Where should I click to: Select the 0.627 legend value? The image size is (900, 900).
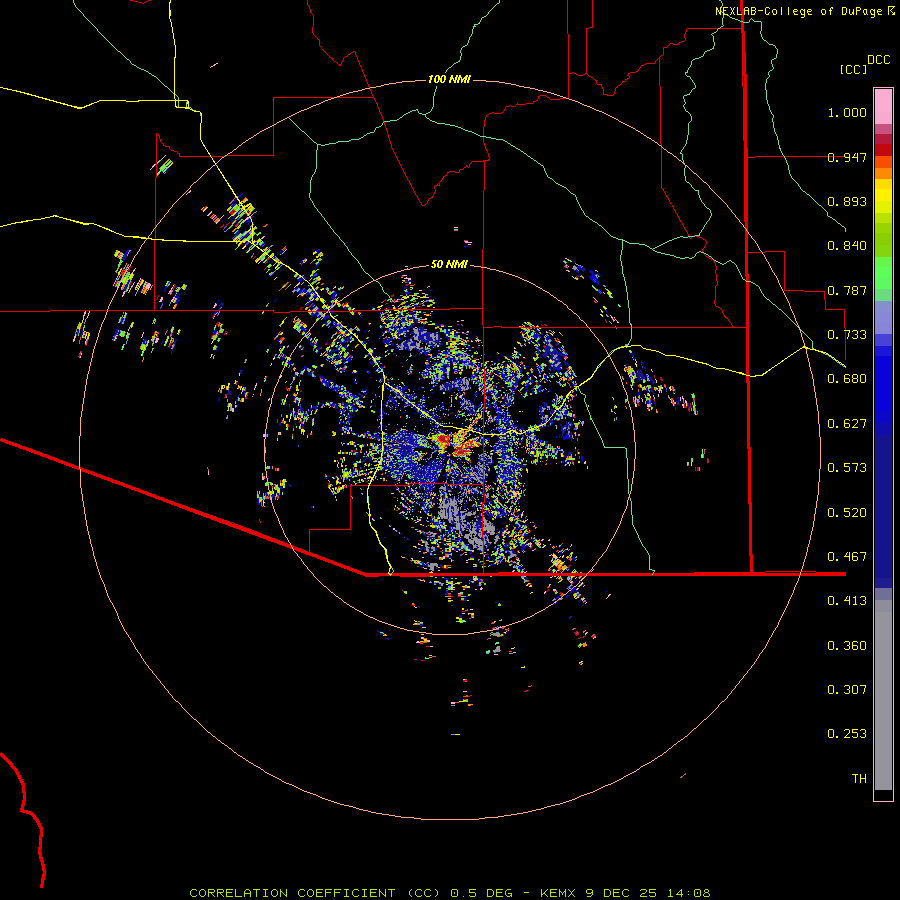tap(847, 424)
